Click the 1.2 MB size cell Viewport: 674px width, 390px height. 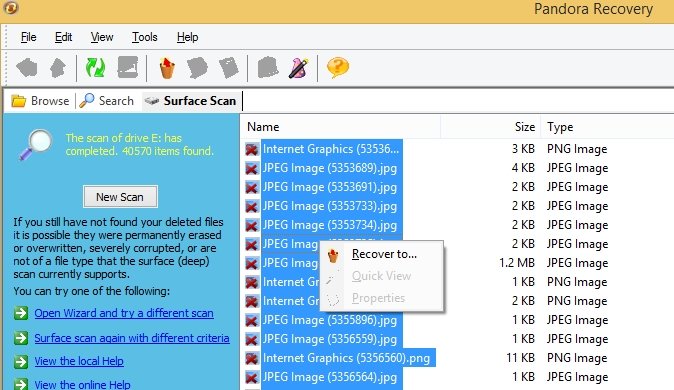coord(517,263)
